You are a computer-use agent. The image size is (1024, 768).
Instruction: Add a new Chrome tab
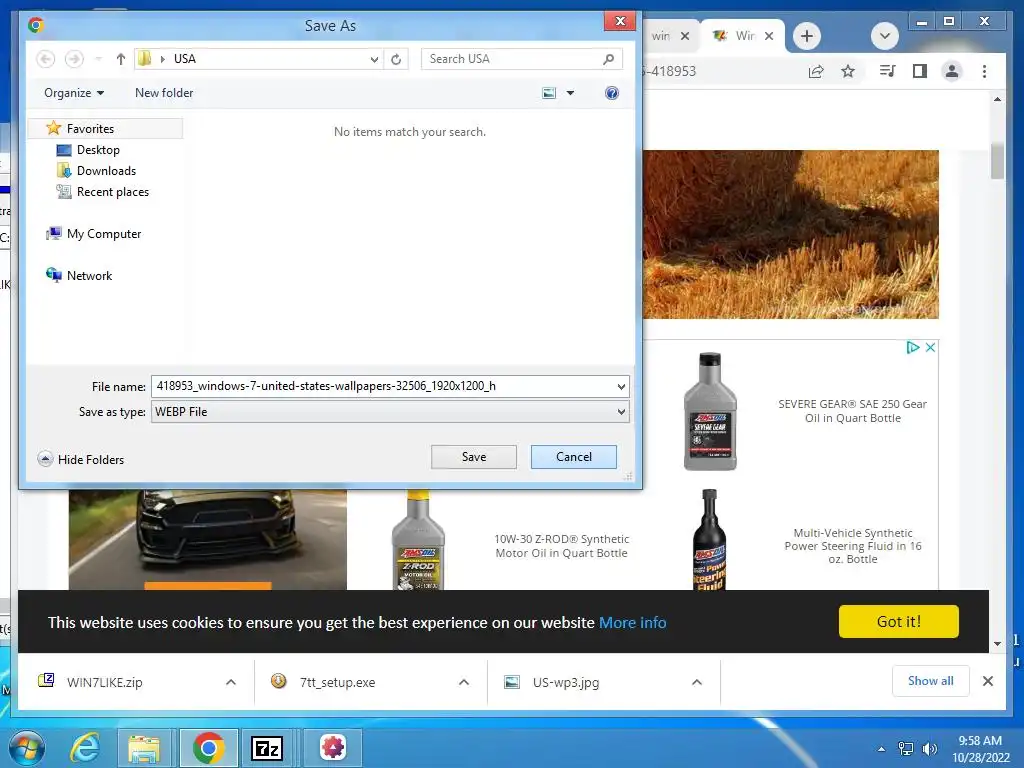coord(807,36)
